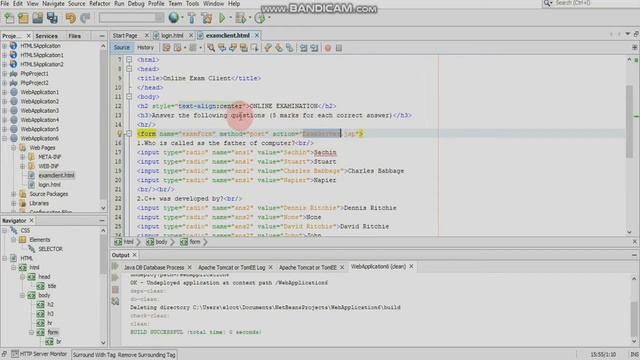This screenshot has width=640, height=360.
Task: Click the body breadcrumb below editor
Action: [x=157, y=242]
